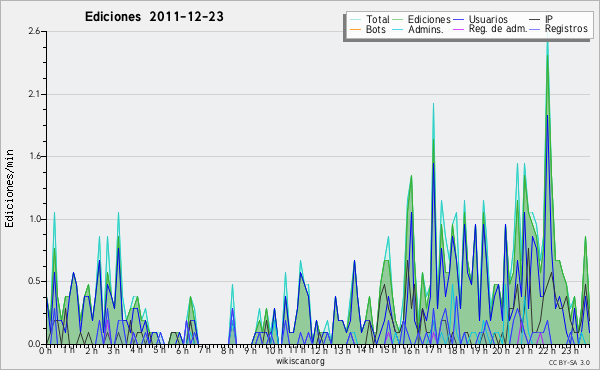Click the 23 h axis tick label
This screenshot has width=600, height=370.
570,350
